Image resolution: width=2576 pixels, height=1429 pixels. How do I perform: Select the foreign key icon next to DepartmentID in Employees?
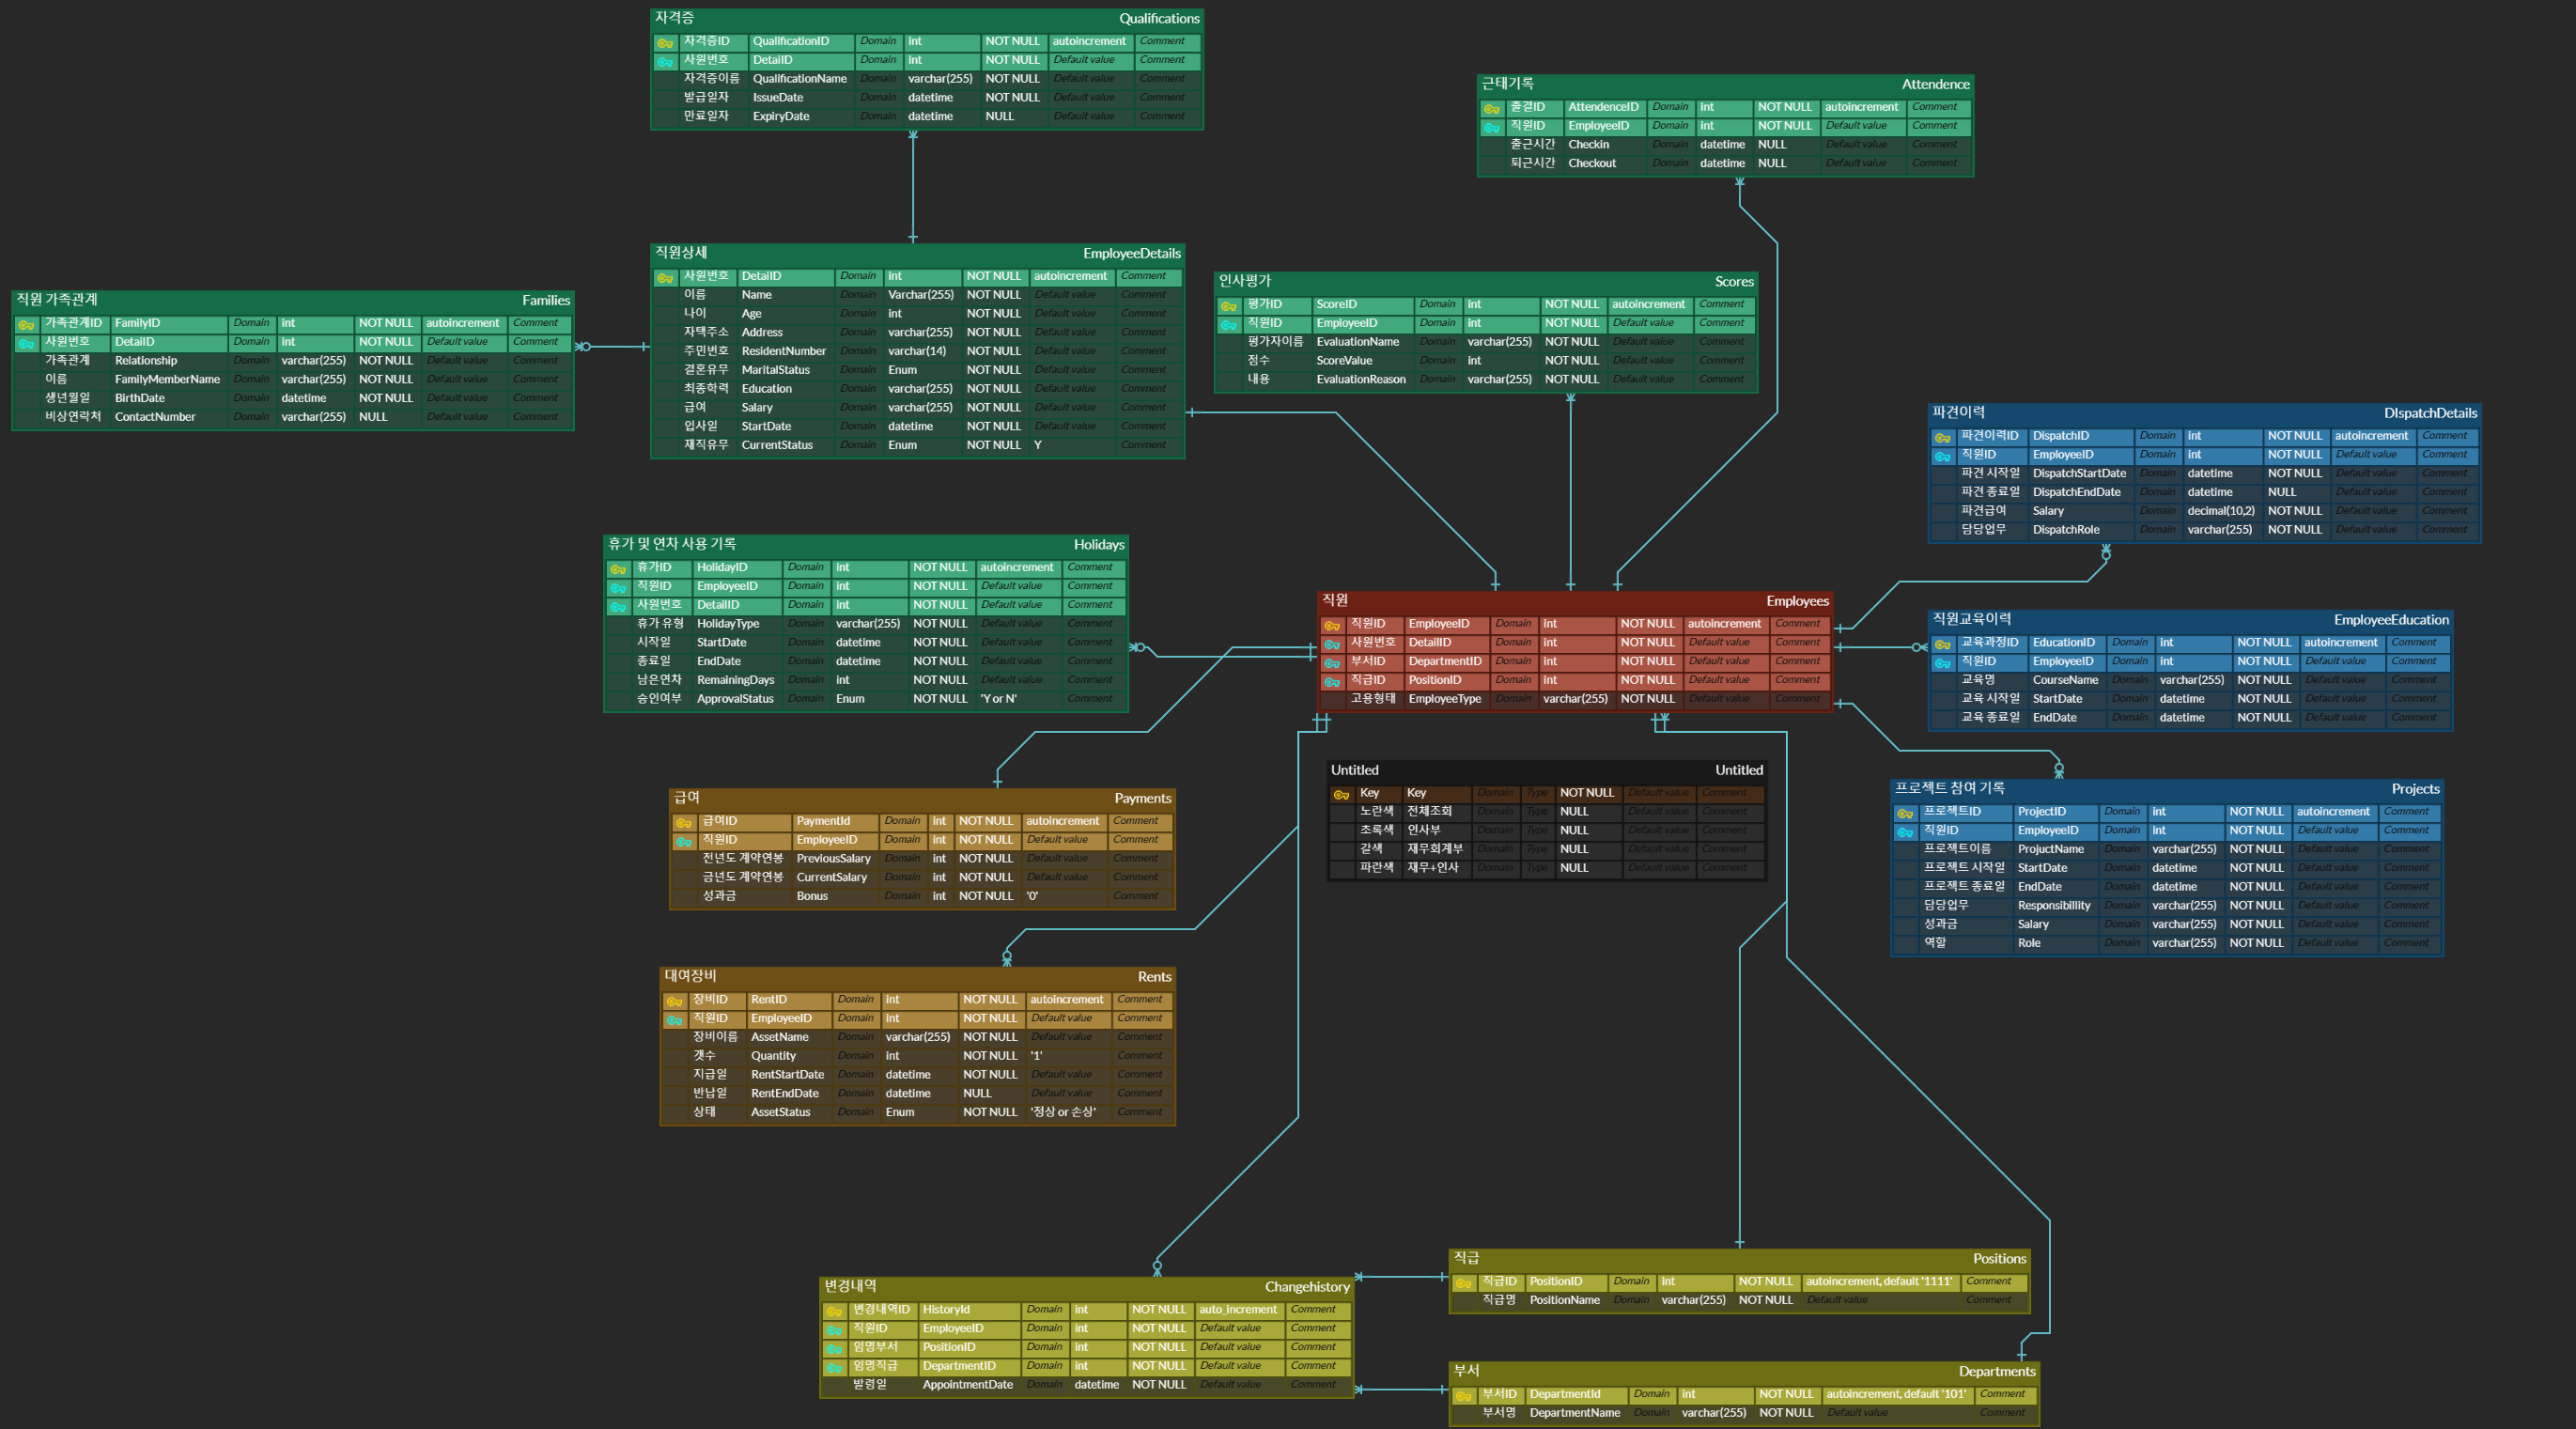(1332, 663)
